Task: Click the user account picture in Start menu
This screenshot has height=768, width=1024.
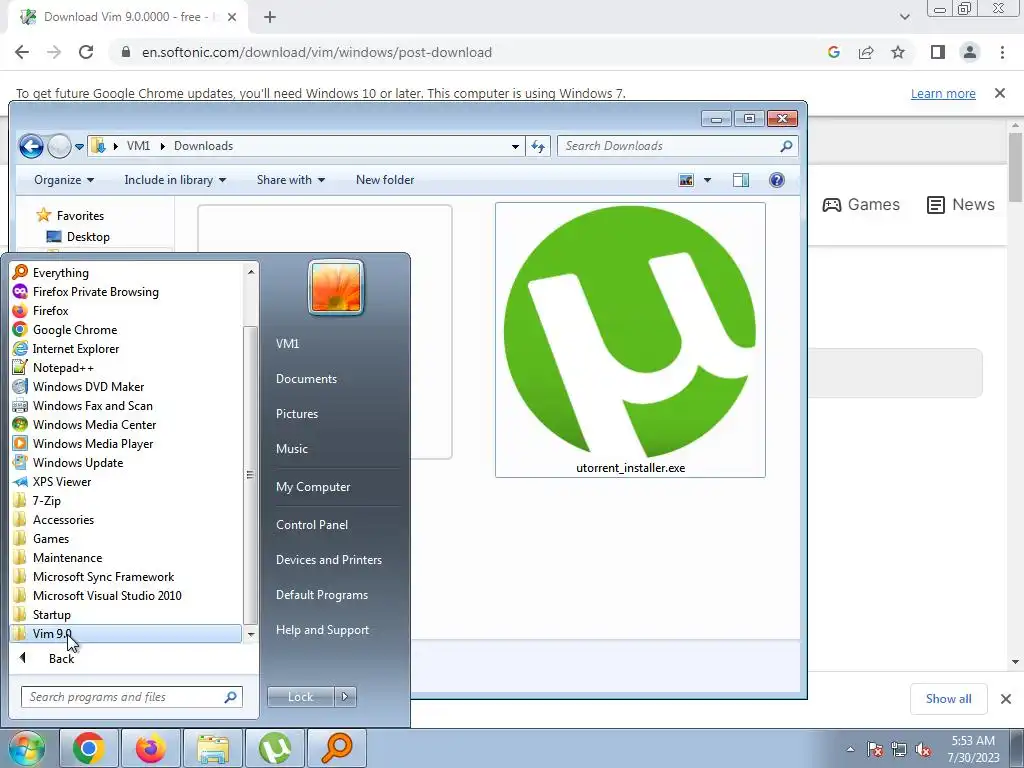Action: (336, 287)
